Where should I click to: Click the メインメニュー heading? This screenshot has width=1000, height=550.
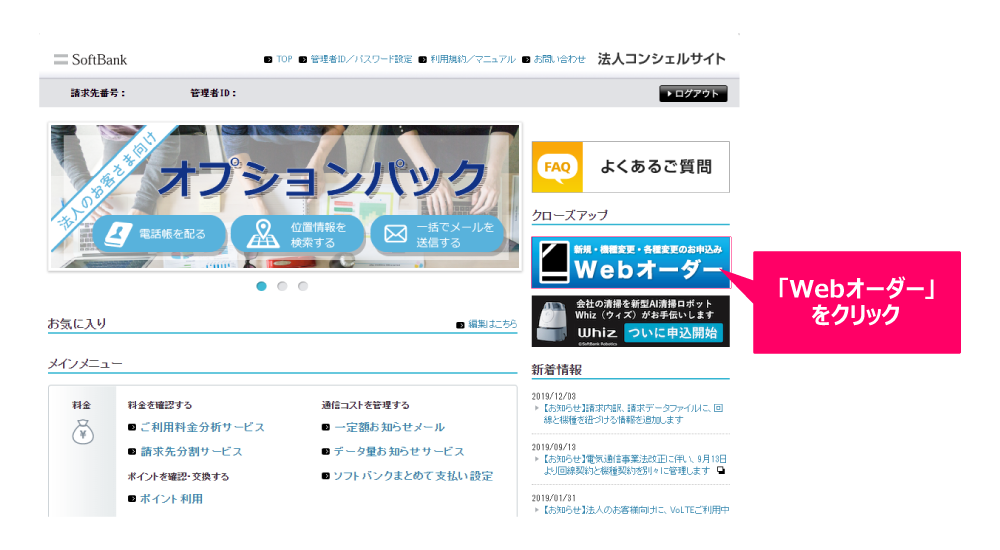(85, 364)
